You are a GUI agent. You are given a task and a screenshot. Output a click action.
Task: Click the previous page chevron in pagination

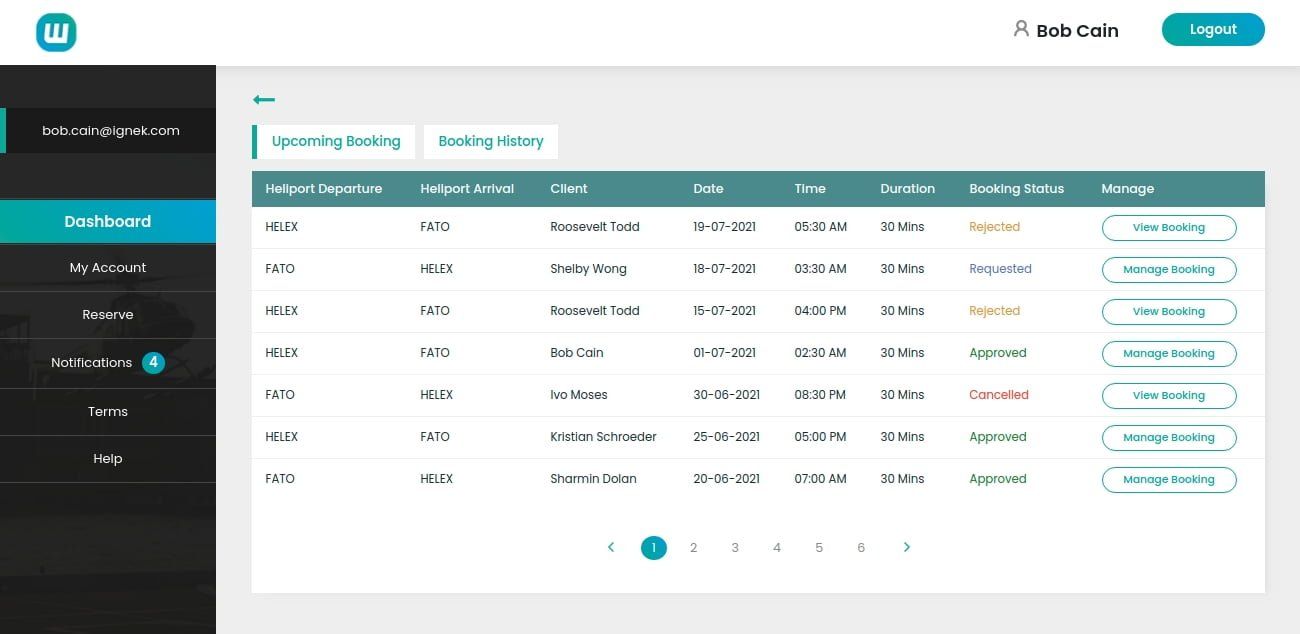611,547
